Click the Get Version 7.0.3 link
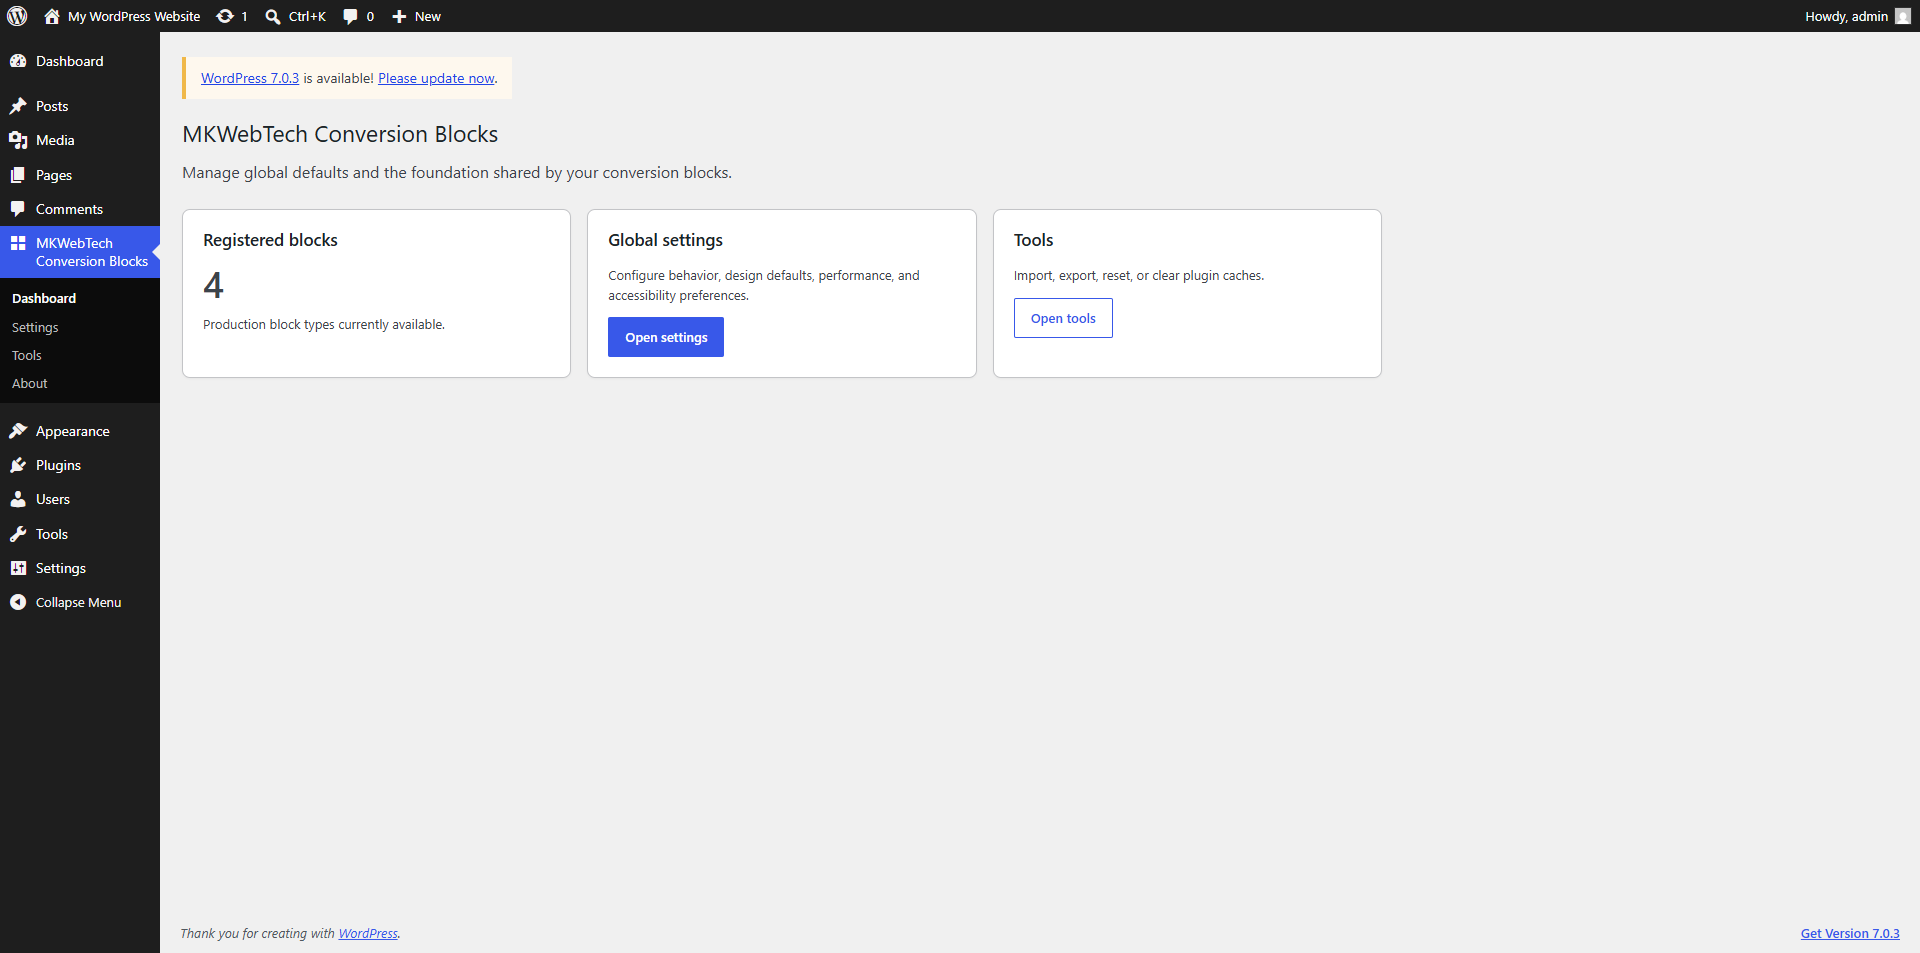The width and height of the screenshot is (1920, 953). point(1850,933)
